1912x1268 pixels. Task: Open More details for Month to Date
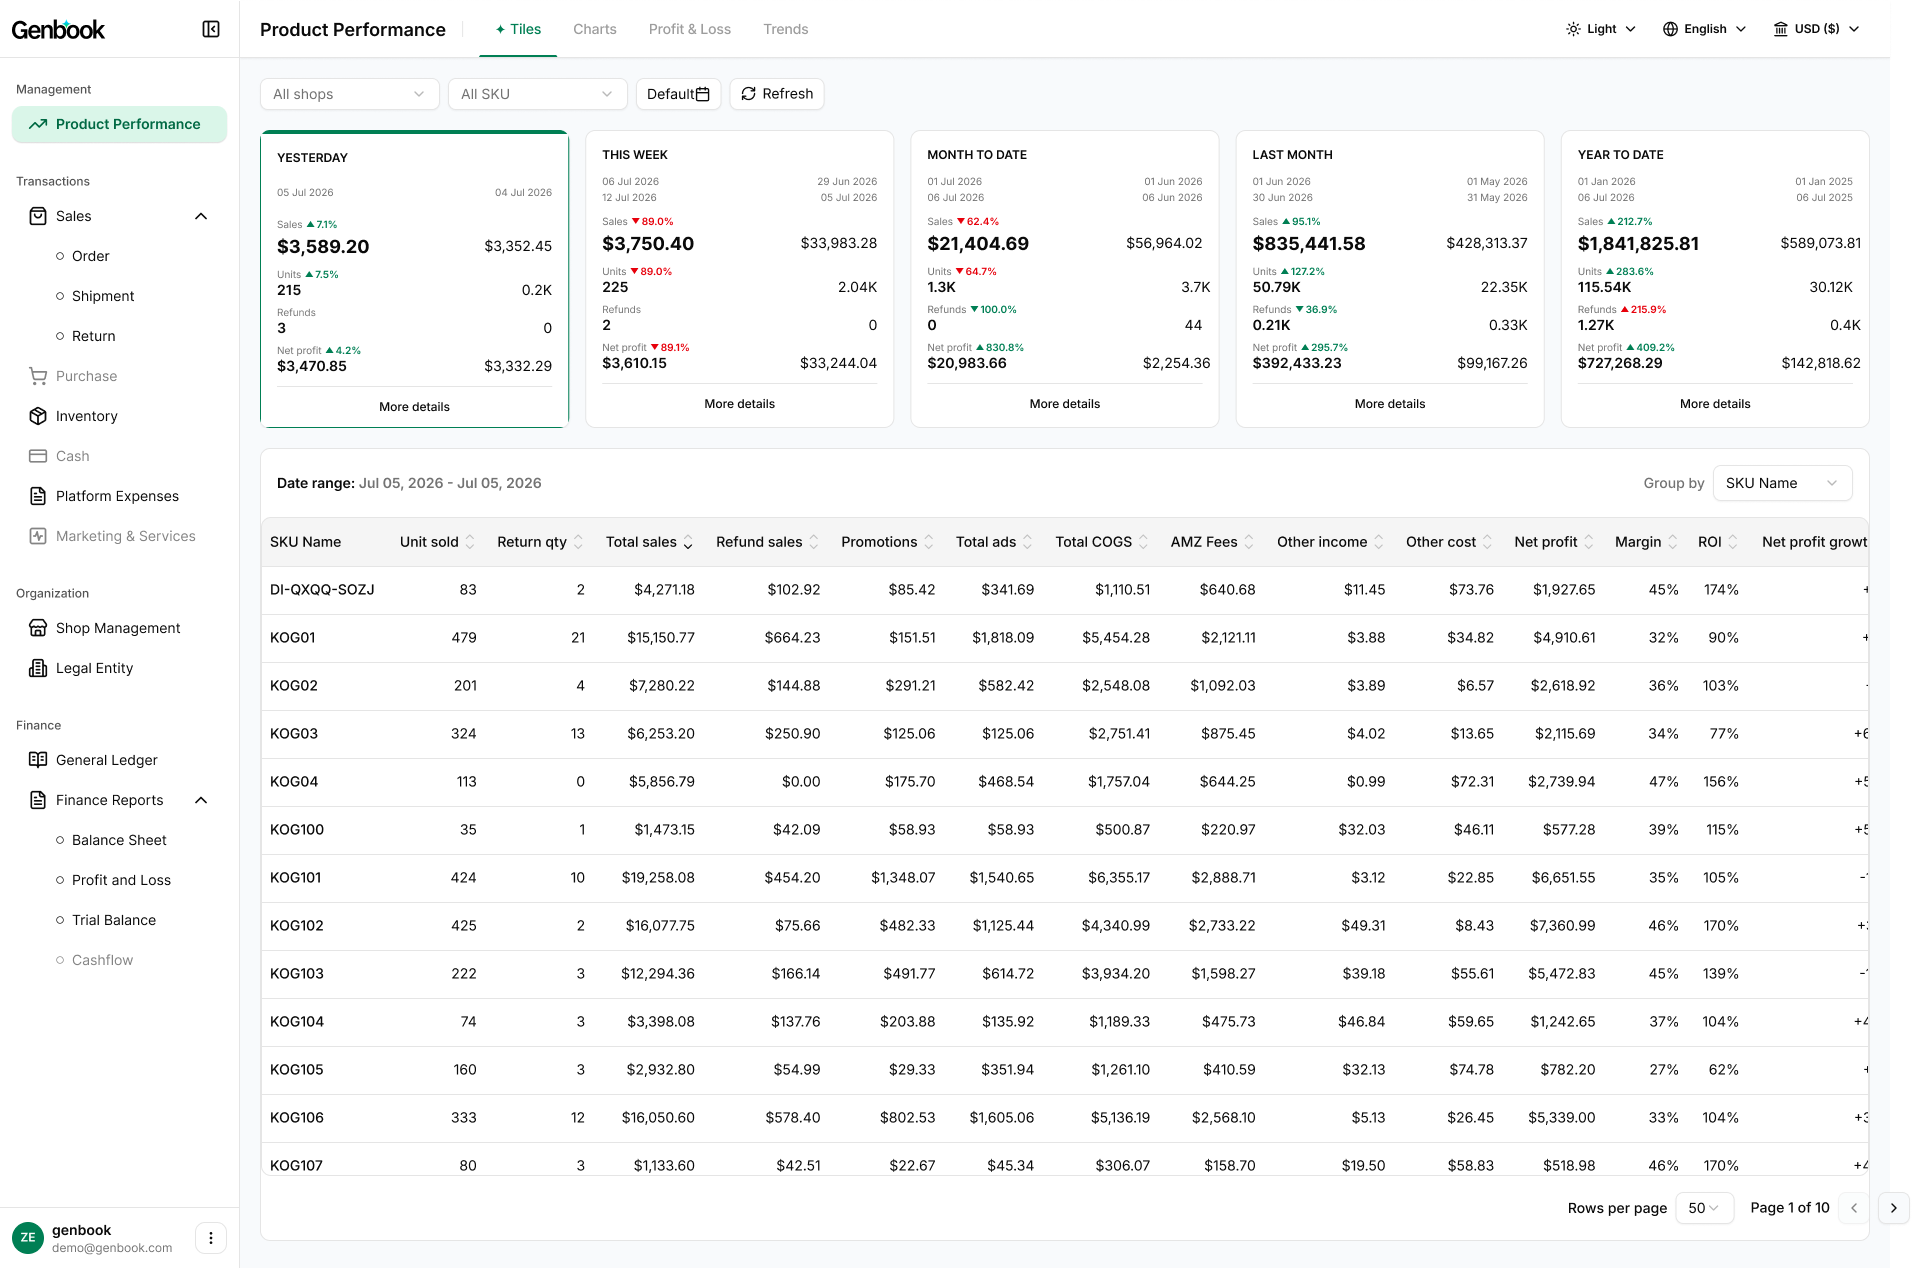coord(1064,404)
